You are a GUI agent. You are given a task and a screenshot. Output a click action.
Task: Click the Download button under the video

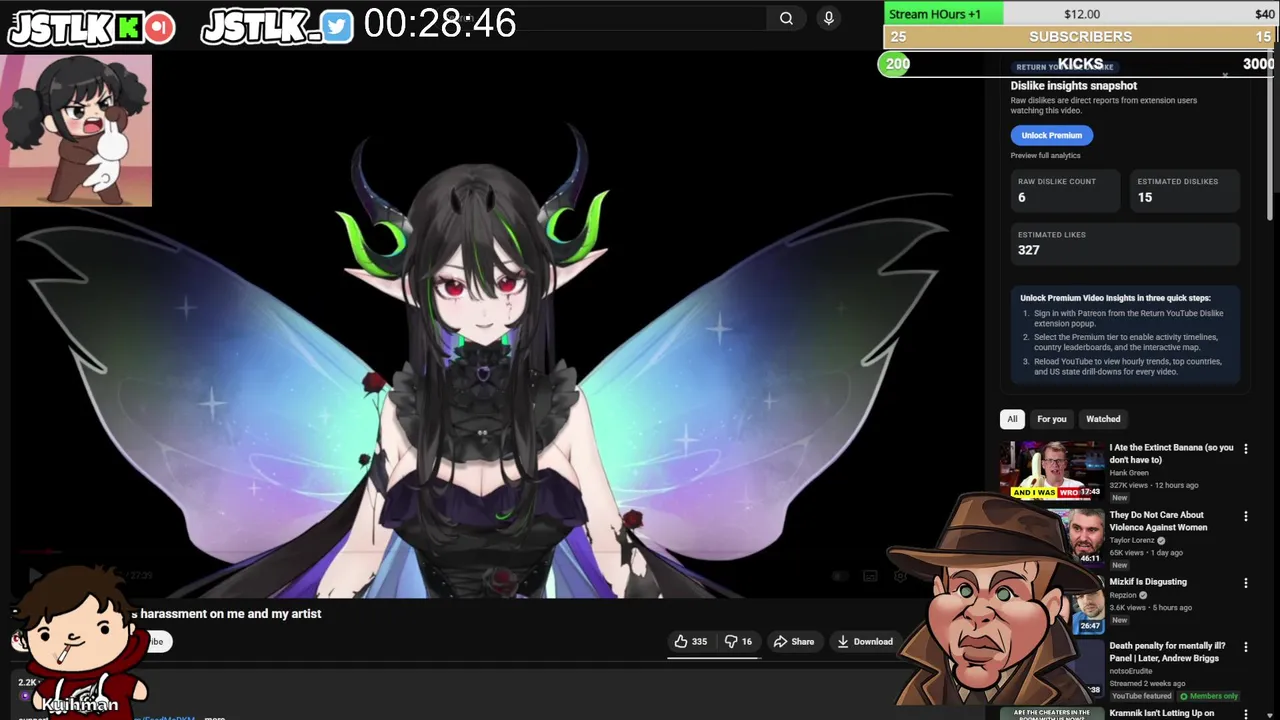coord(865,642)
